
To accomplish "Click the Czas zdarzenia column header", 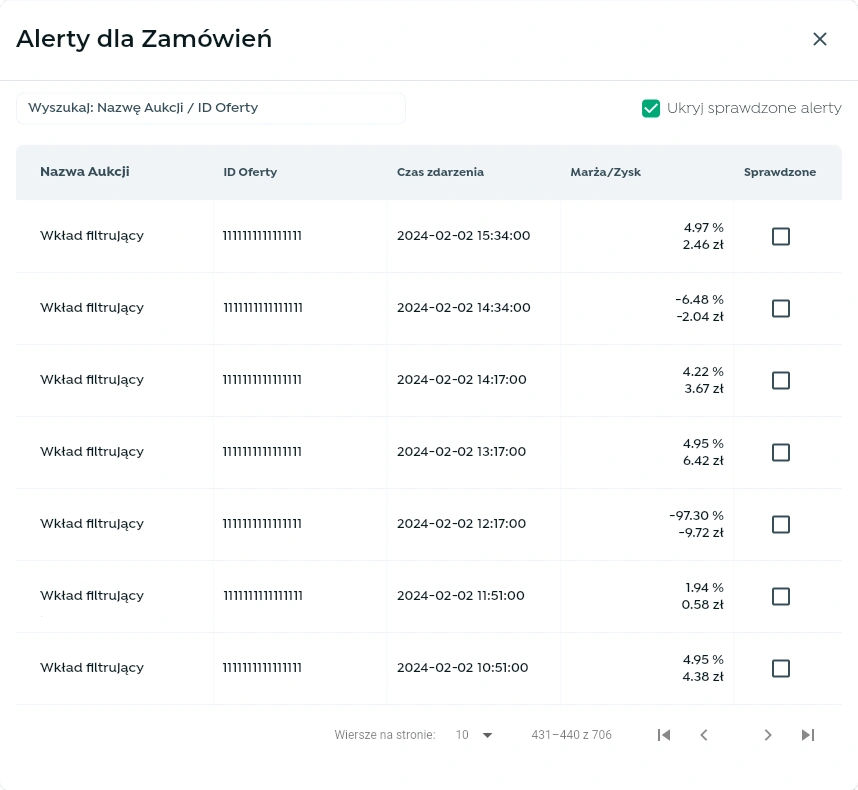I will click(x=440, y=172).
